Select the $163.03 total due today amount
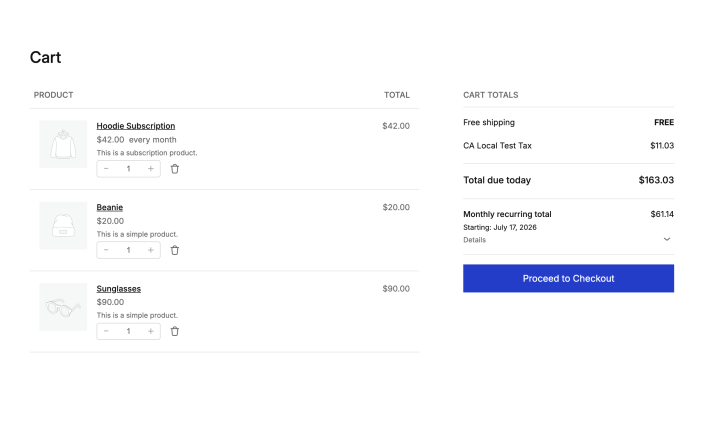 (656, 180)
